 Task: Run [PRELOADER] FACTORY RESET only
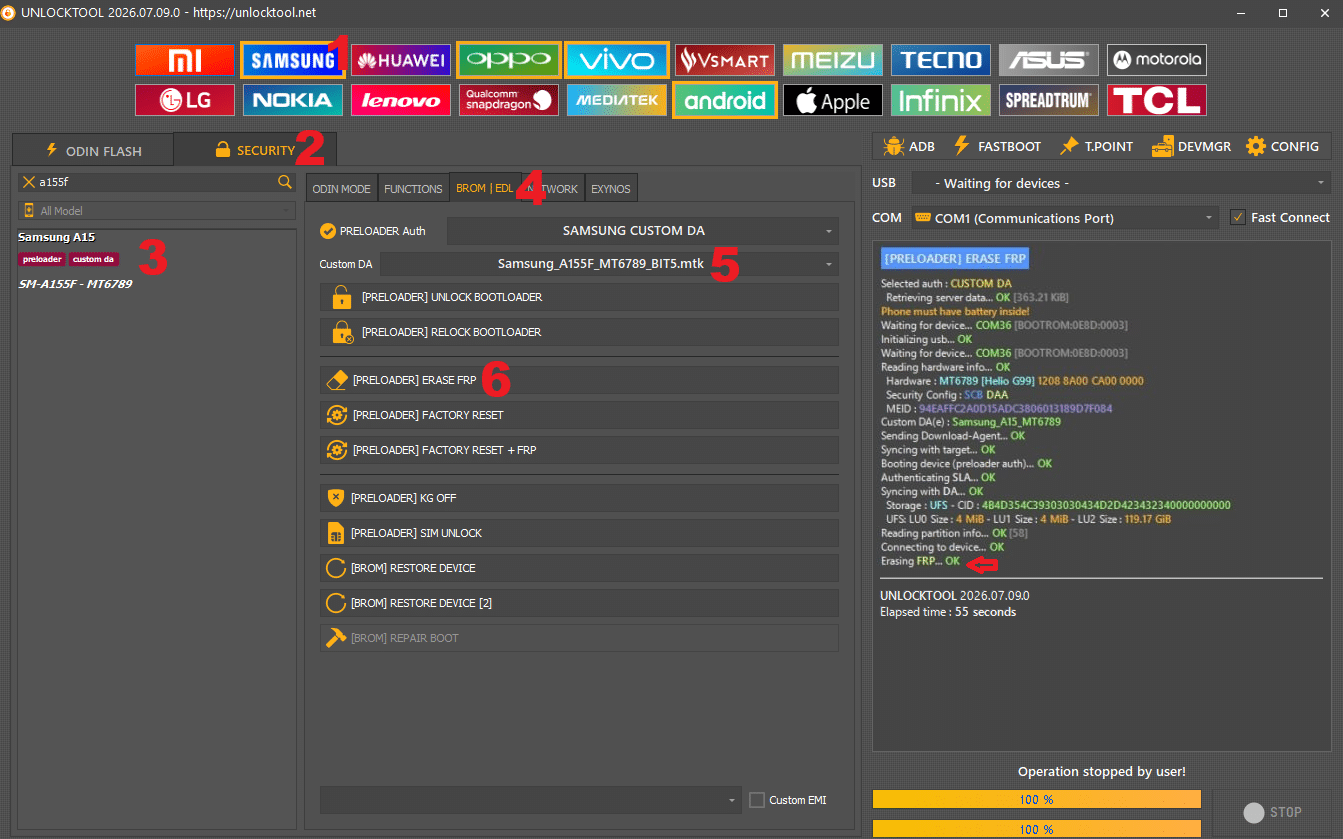[579, 415]
